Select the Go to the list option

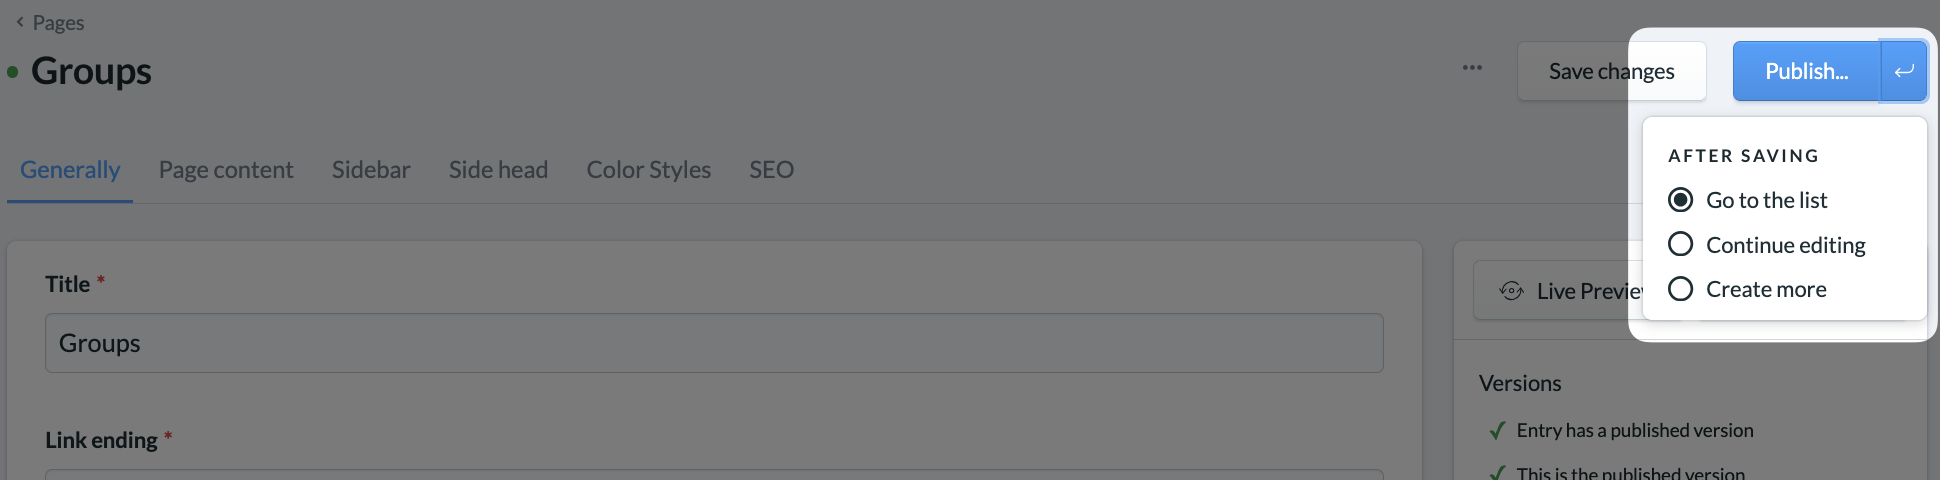tap(1747, 200)
